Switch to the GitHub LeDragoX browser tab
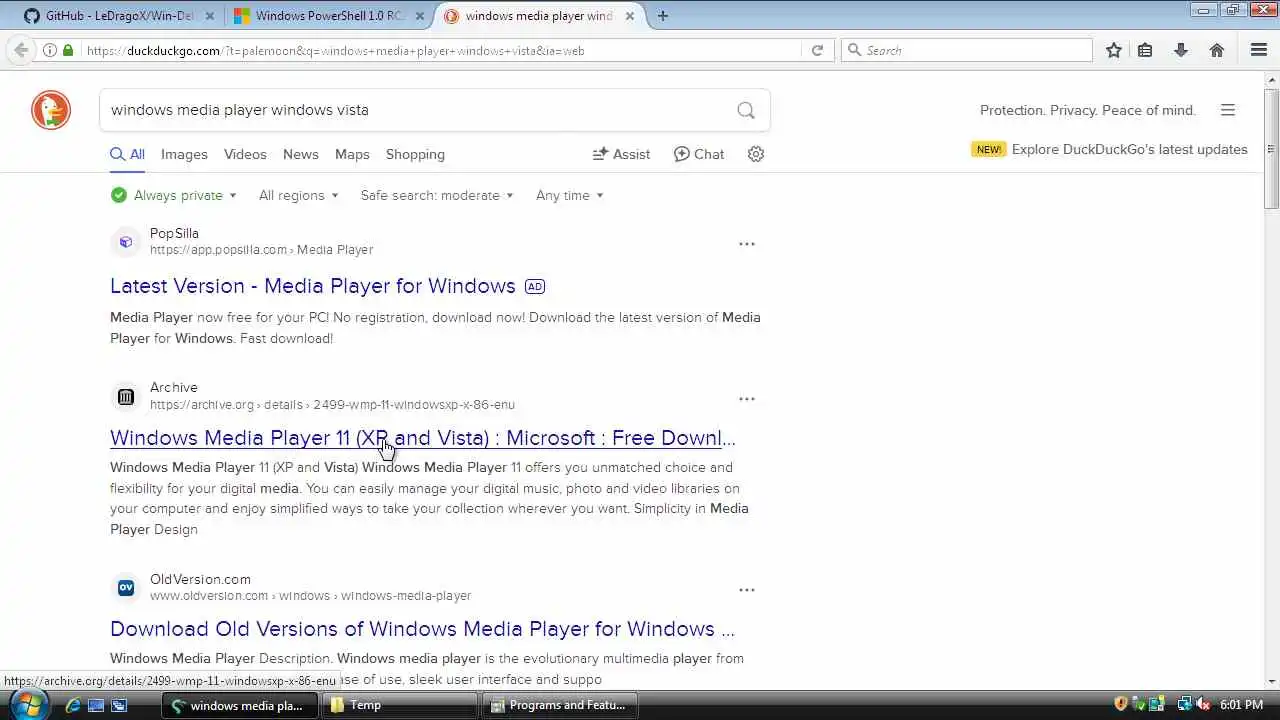This screenshot has height=720, width=1280. [118, 16]
